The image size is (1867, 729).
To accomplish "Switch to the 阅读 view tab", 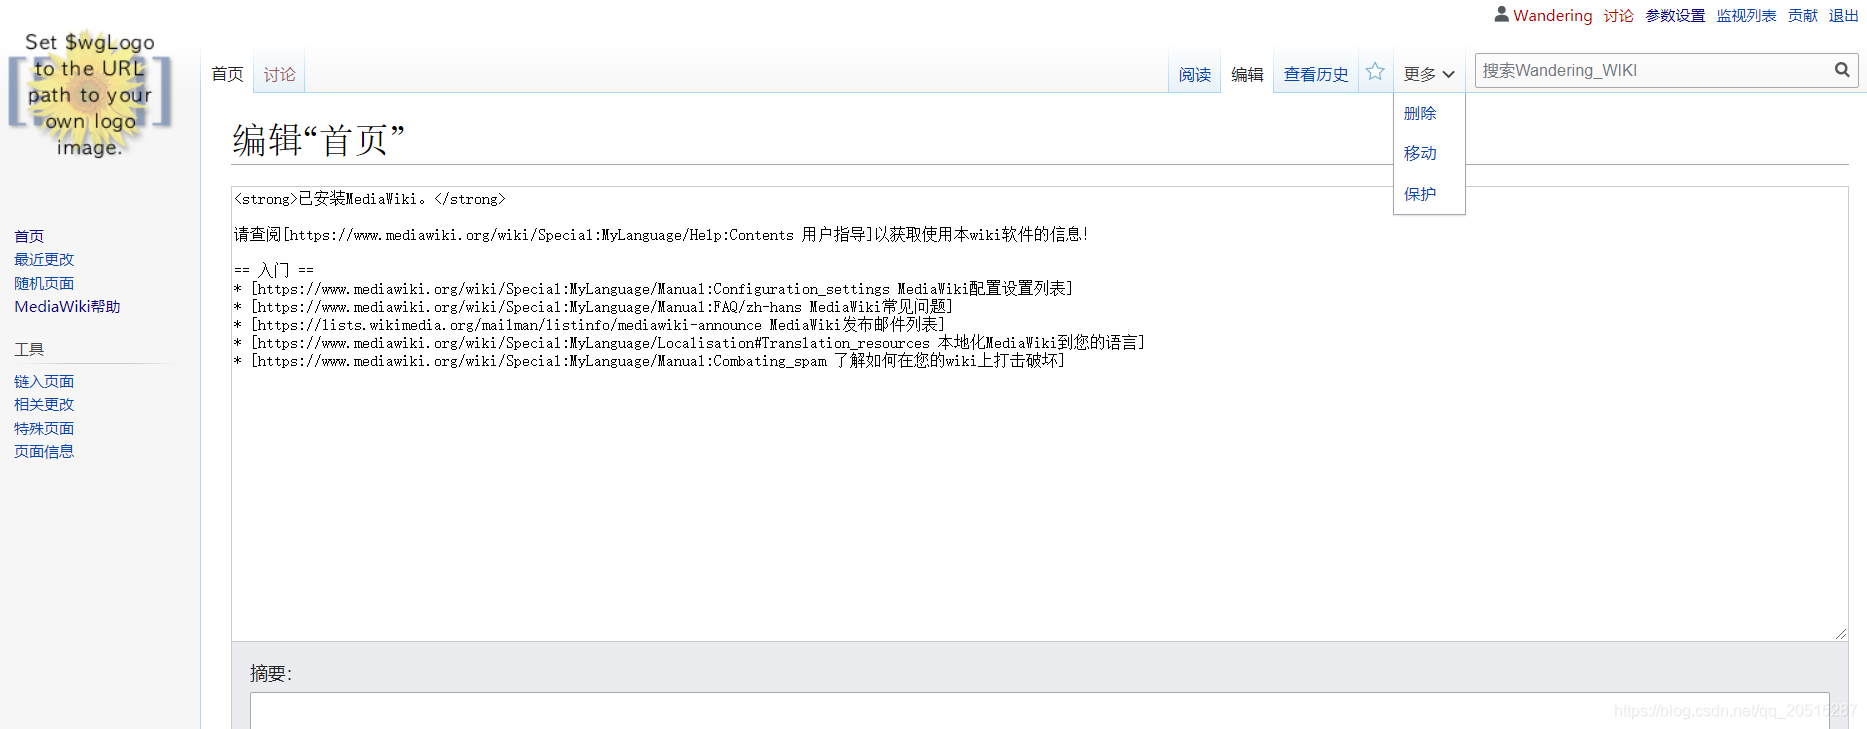I will [1194, 74].
